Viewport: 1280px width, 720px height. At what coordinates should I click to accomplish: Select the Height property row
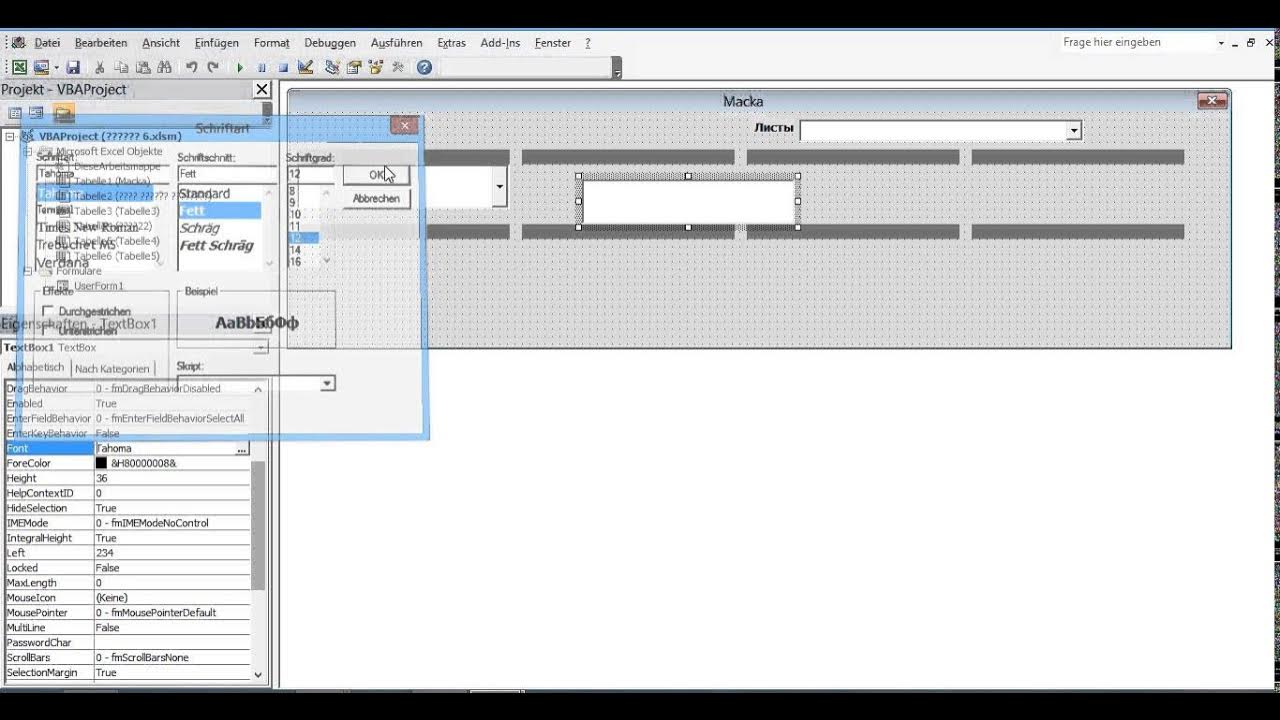127,479
